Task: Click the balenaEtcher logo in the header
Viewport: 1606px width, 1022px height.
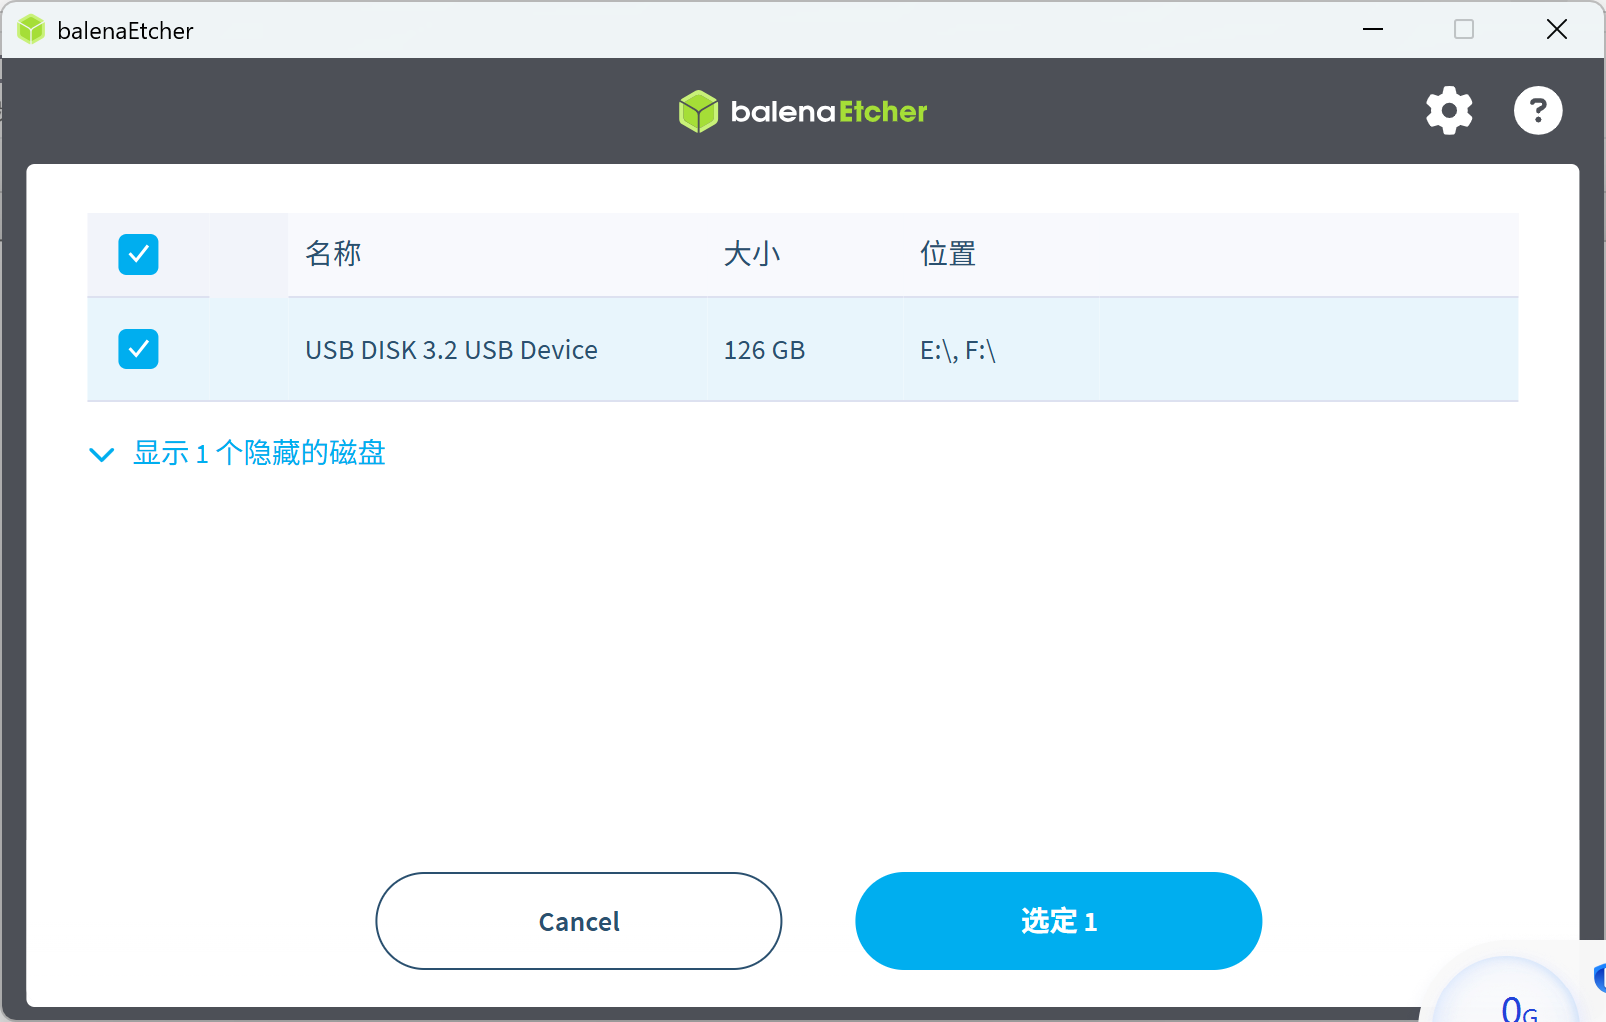Action: (801, 111)
